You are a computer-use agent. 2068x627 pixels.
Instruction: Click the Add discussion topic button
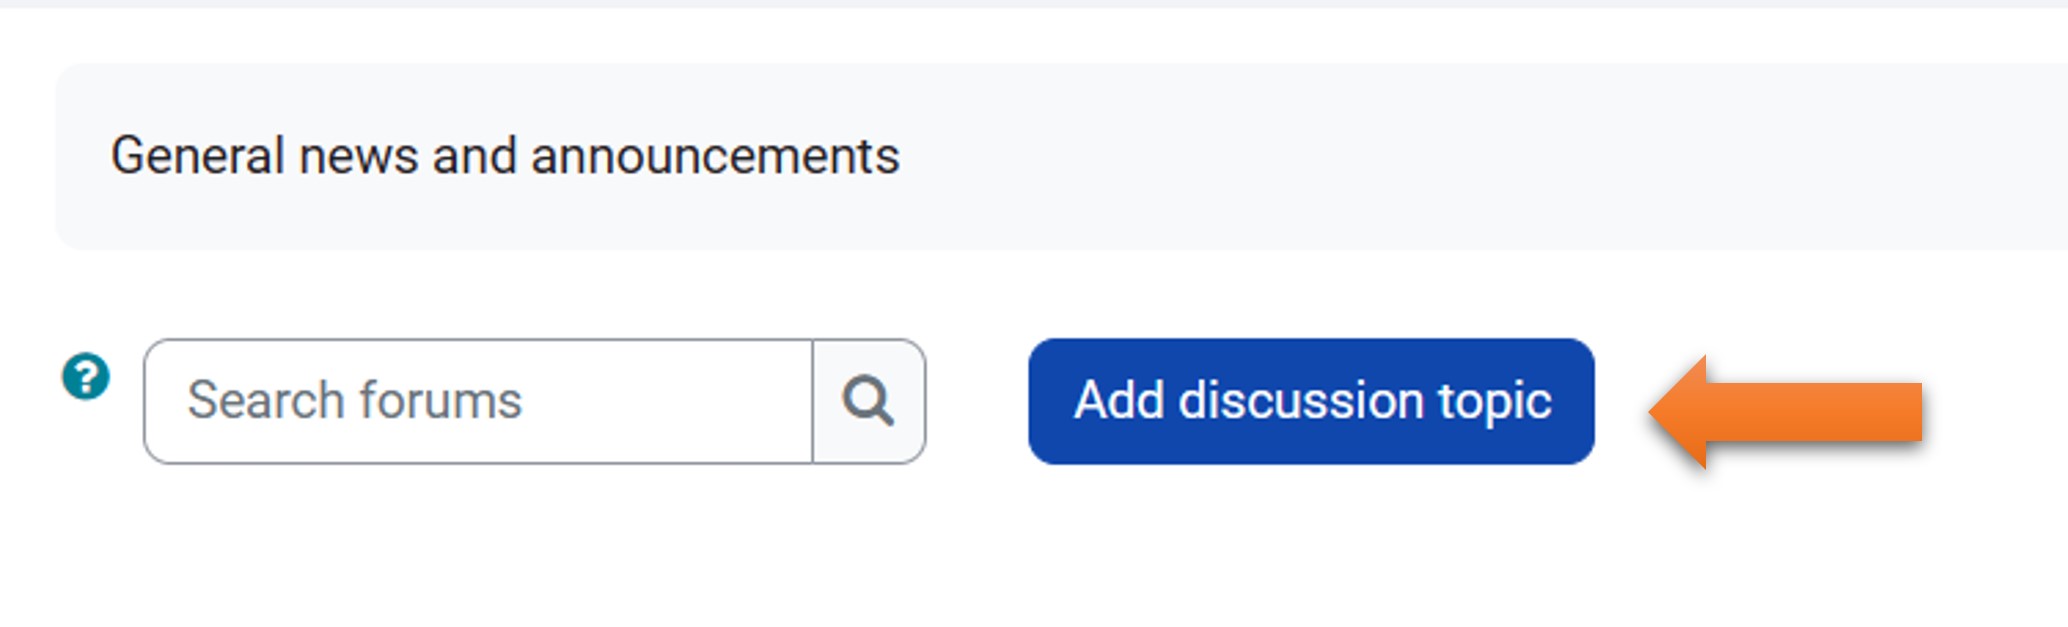(x=1311, y=401)
